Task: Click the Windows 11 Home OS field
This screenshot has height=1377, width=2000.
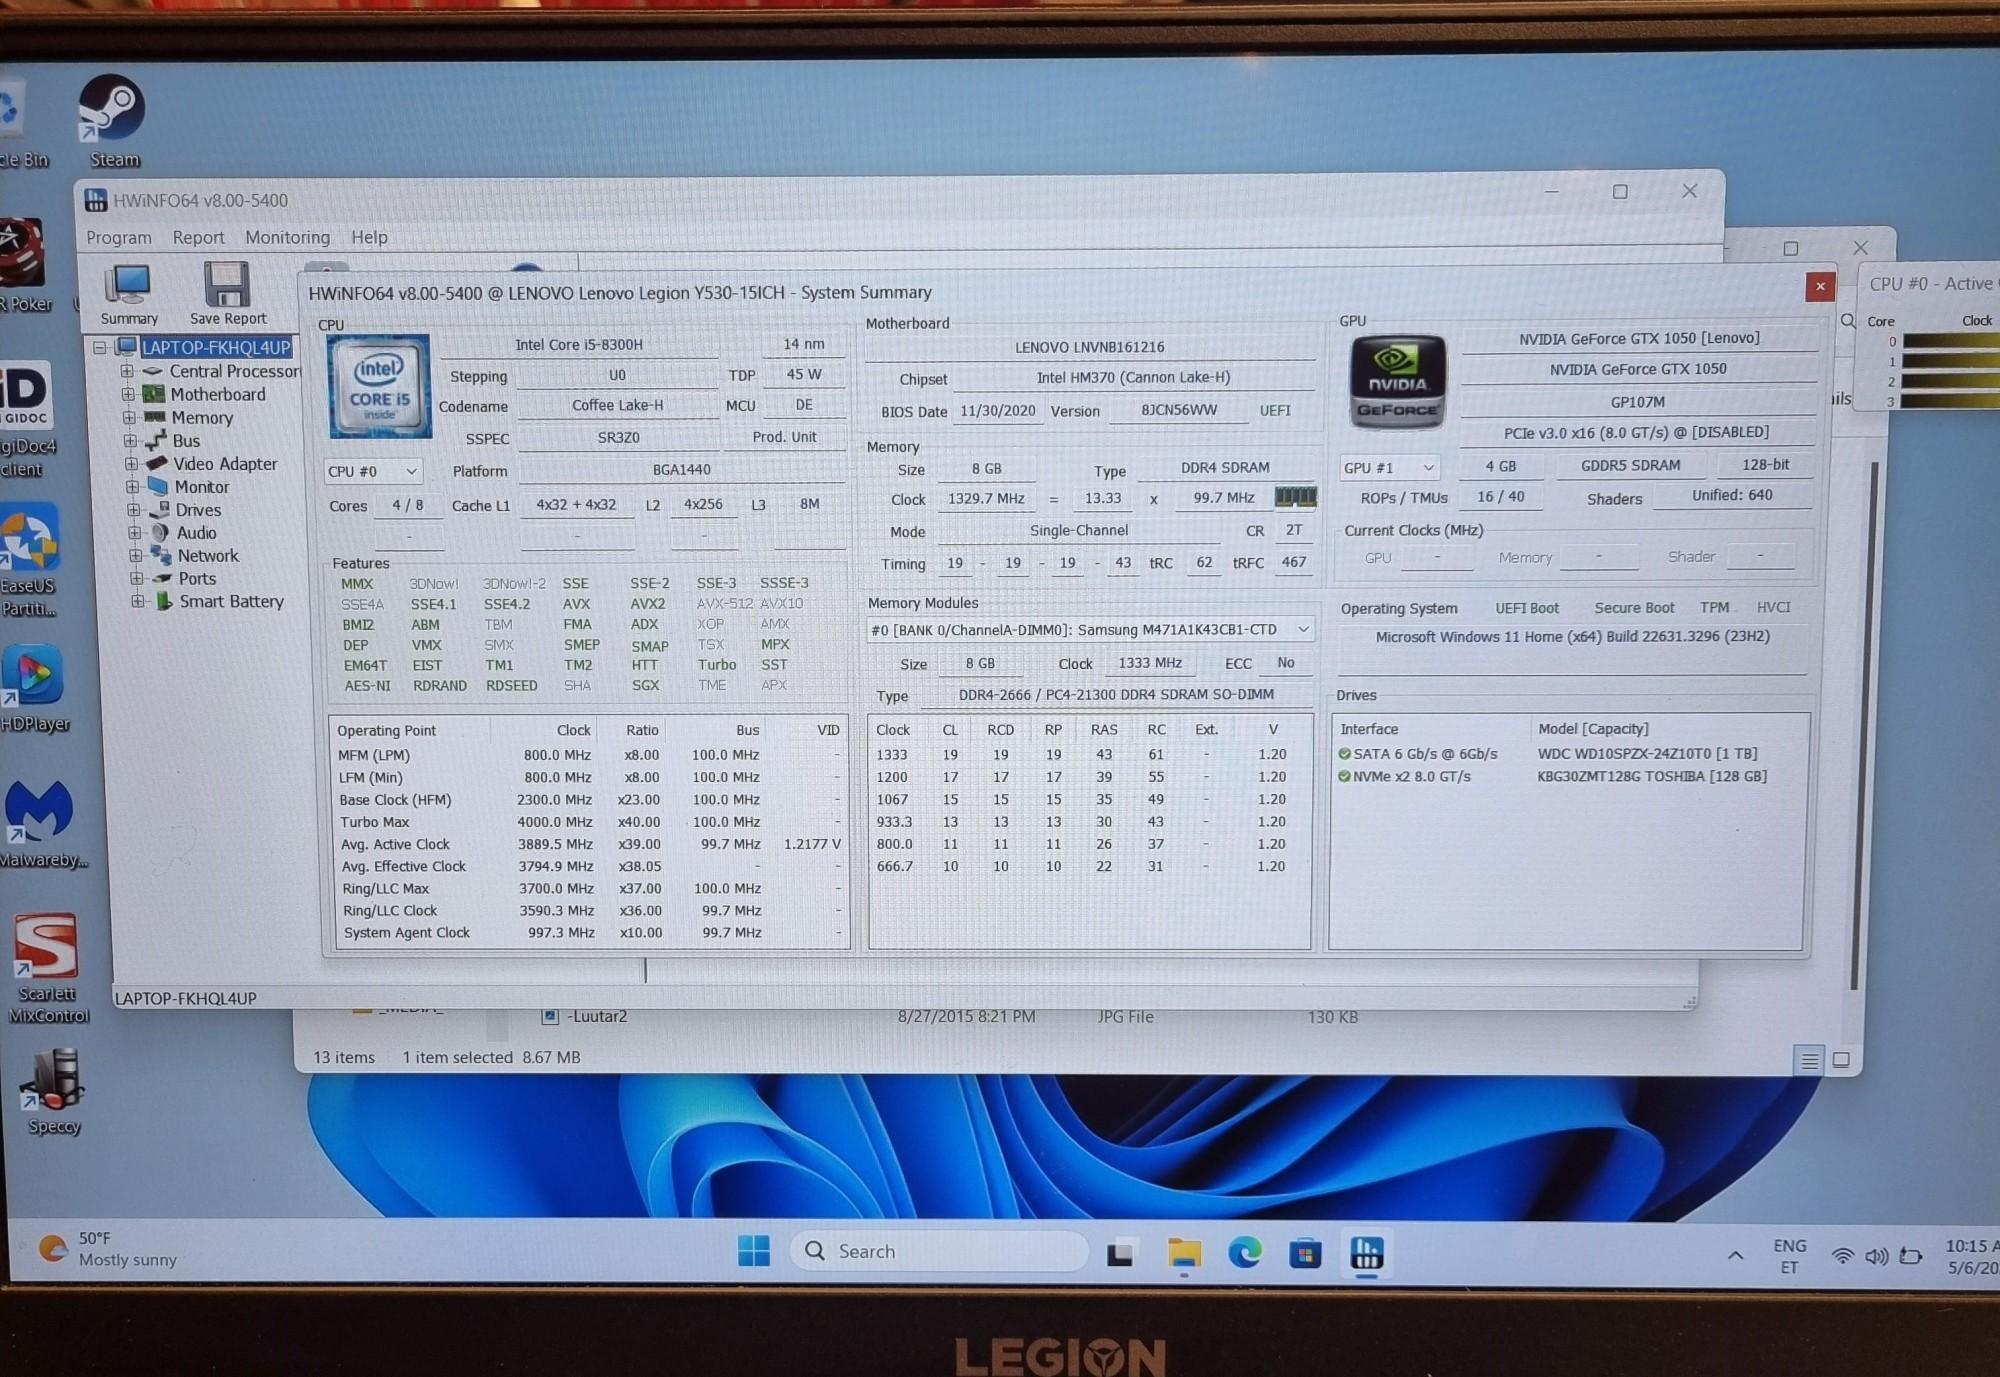Action: click(1572, 636)
